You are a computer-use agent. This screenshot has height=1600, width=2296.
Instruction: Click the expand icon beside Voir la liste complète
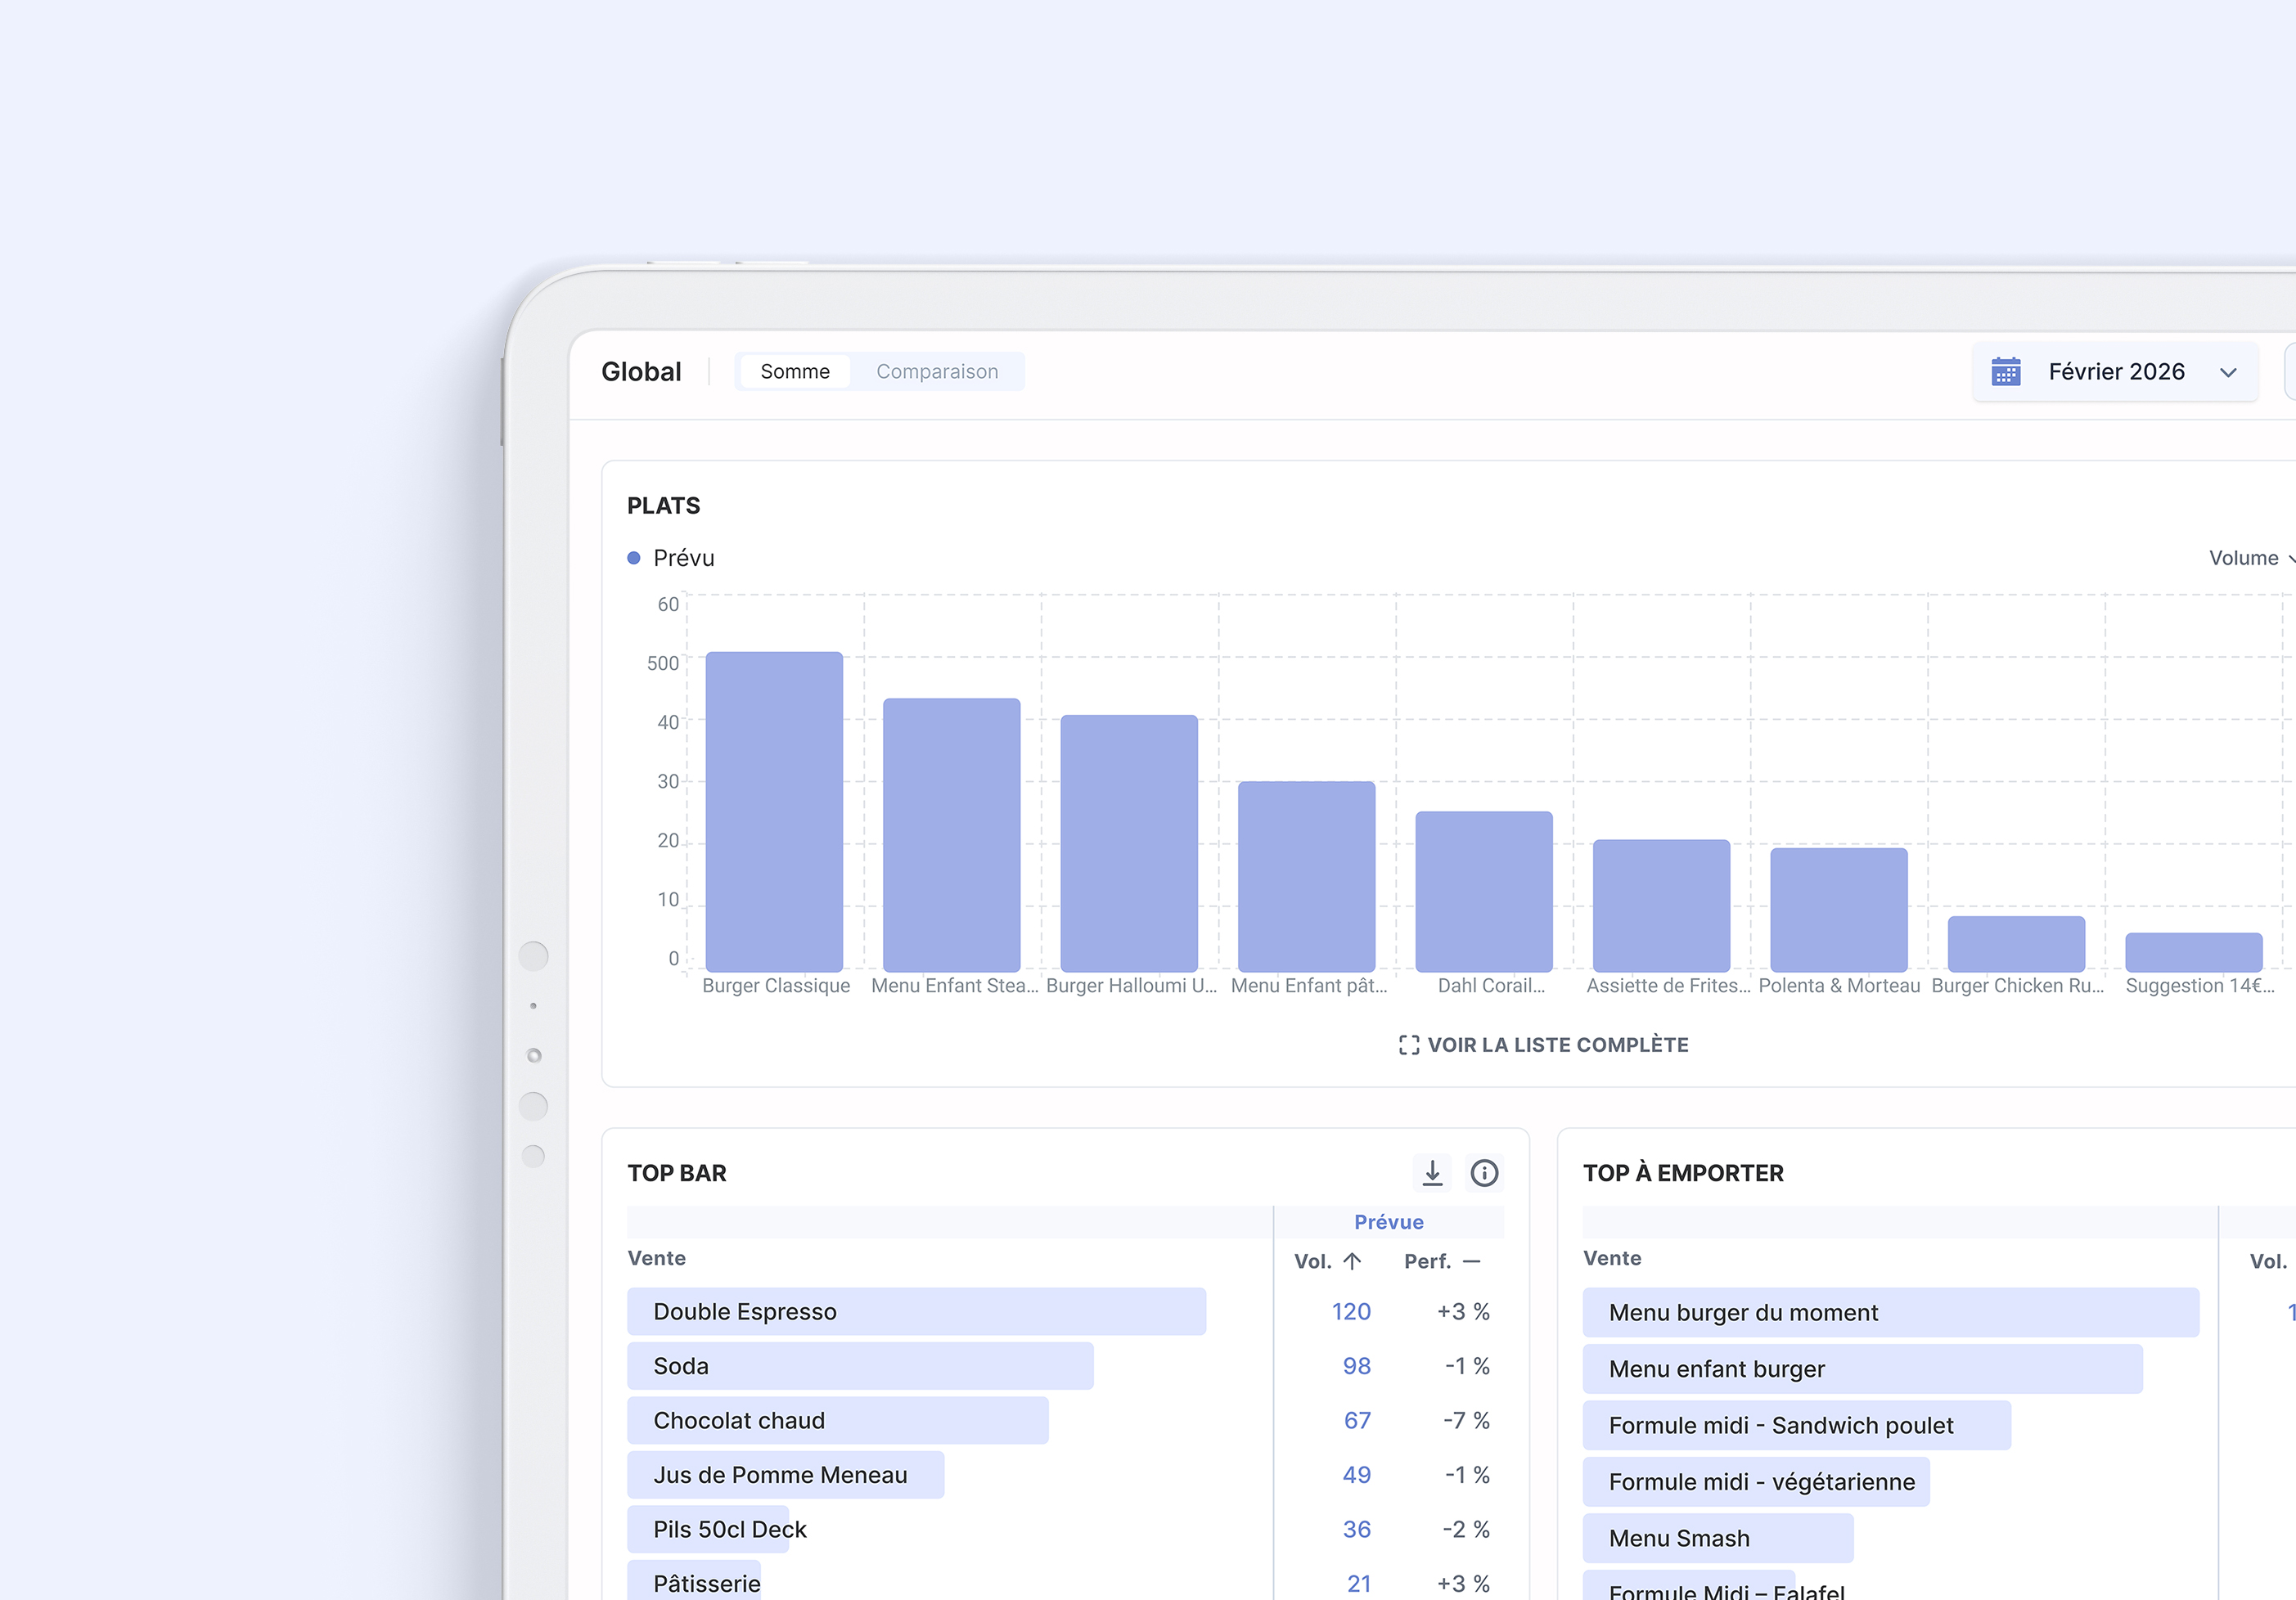[1408, 1045]
